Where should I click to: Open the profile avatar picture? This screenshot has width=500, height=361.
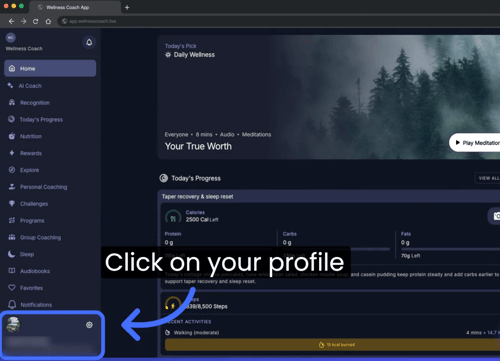[x=13, y=325]
